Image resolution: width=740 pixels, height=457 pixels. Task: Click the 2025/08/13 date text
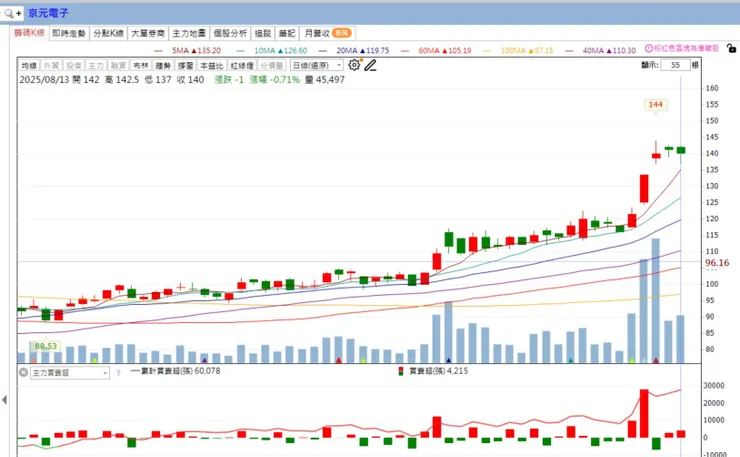click(x=44, y=80)
